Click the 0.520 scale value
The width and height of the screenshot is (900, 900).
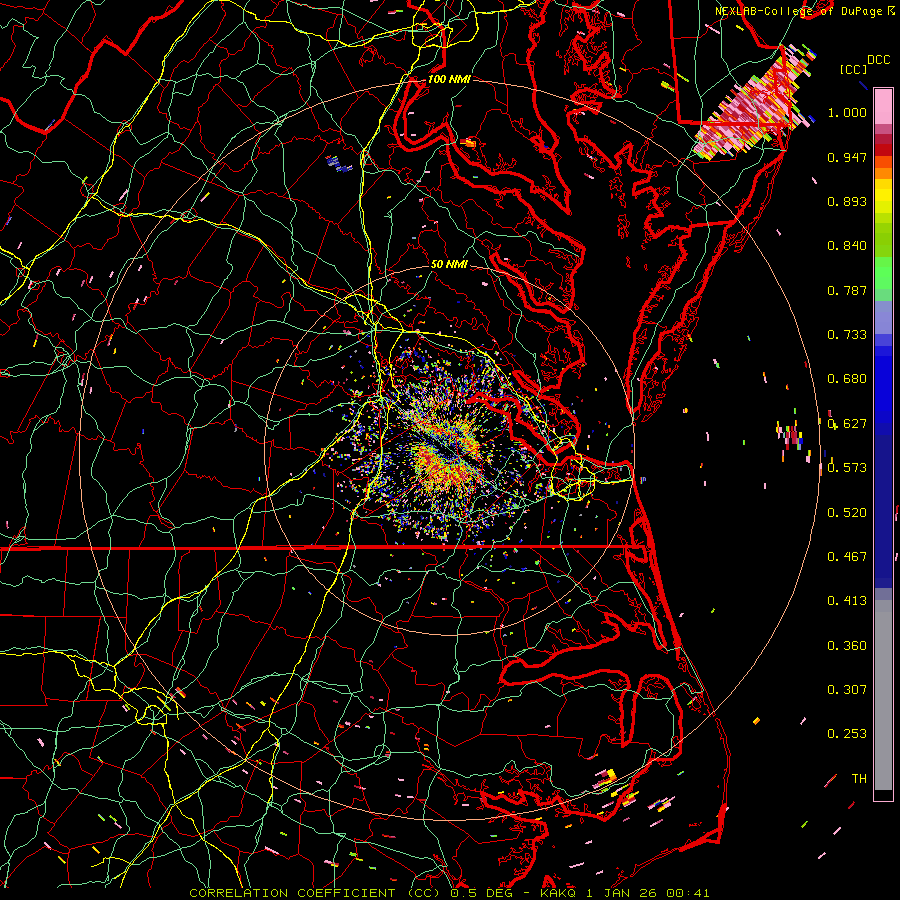click(847, 513)
